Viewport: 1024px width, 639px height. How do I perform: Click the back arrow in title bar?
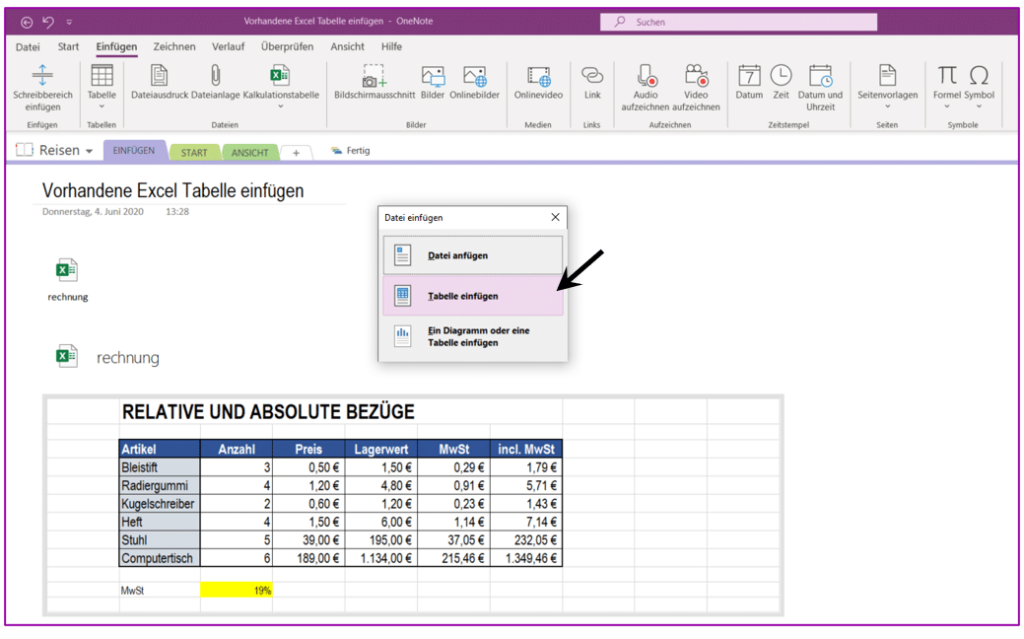click(x=27, y=22)
